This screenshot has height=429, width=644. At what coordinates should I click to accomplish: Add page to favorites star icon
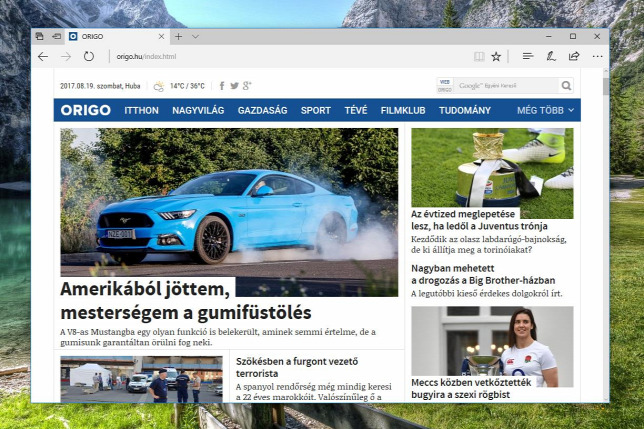496,56
